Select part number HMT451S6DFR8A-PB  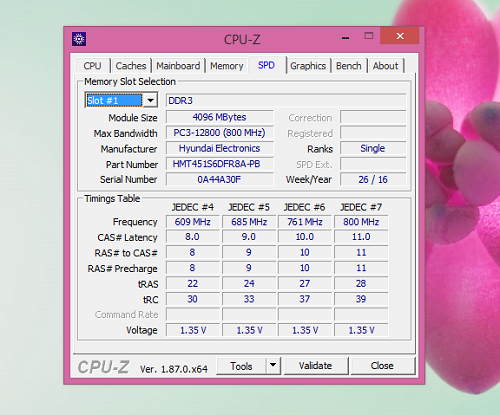(219, 164)
